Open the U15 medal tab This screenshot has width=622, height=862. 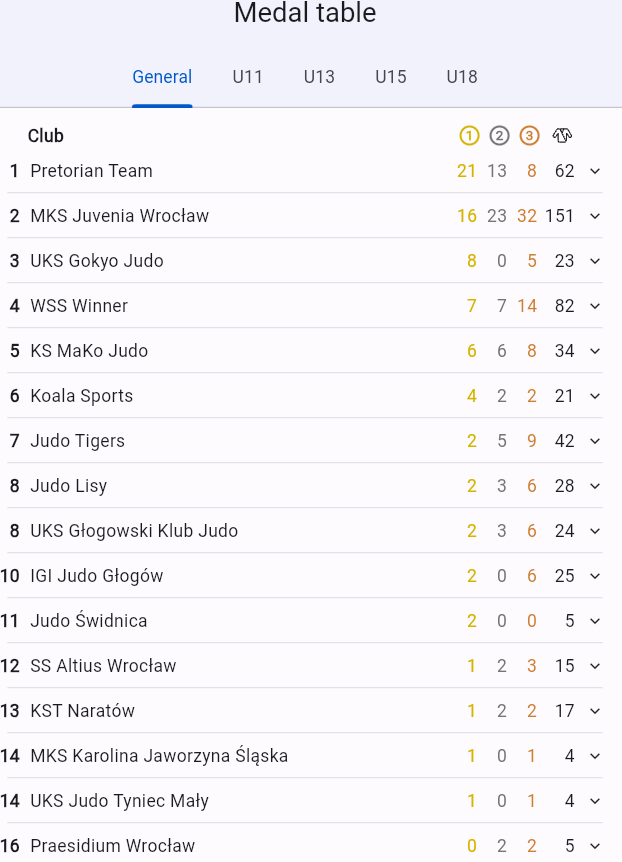click(x=391, y=77)
